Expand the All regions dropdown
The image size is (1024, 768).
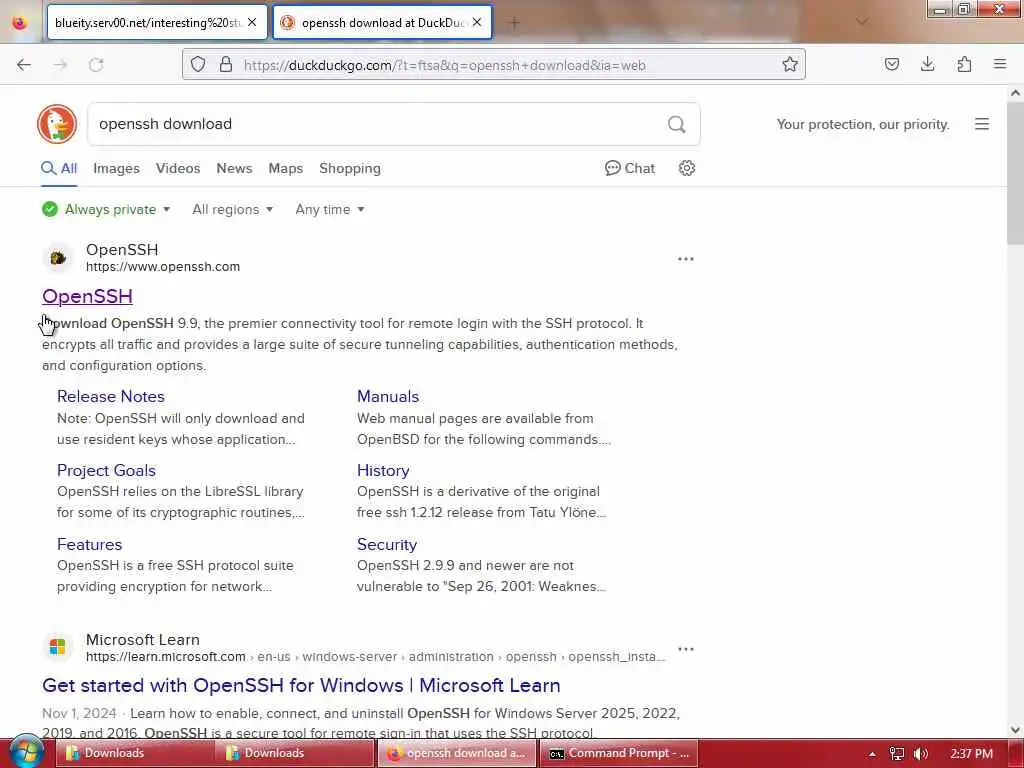(x=232, y=210)
